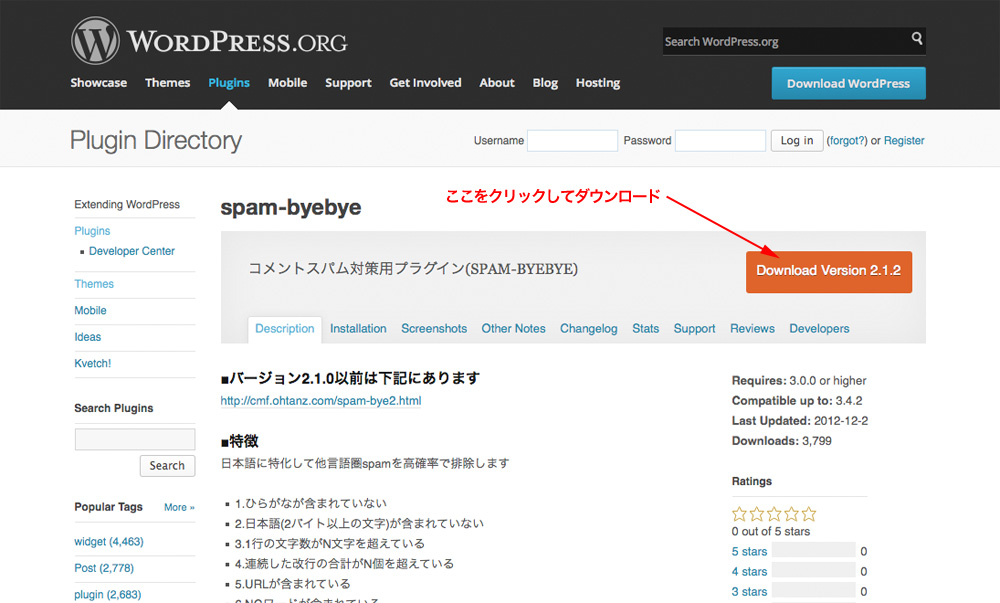1000x603 pixels.
Task: Open the Themes sidebar link
Action: [x=94, y=284]
